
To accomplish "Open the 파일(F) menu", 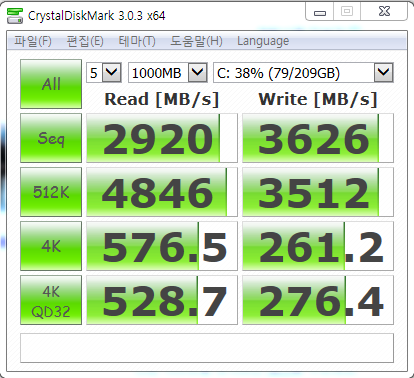I will point(33,41).
